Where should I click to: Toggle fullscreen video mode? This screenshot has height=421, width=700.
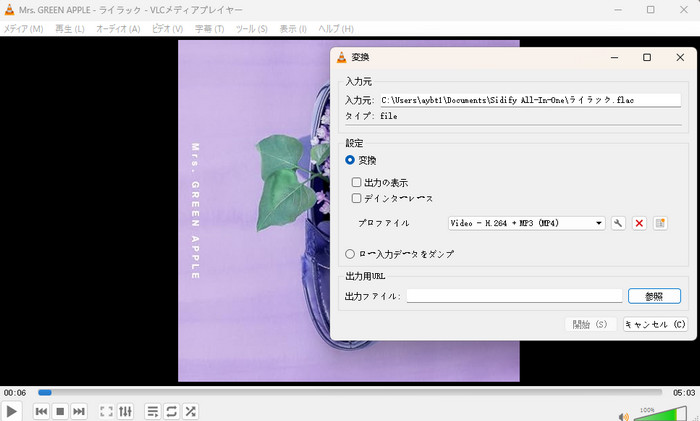[x=106, y=411]
